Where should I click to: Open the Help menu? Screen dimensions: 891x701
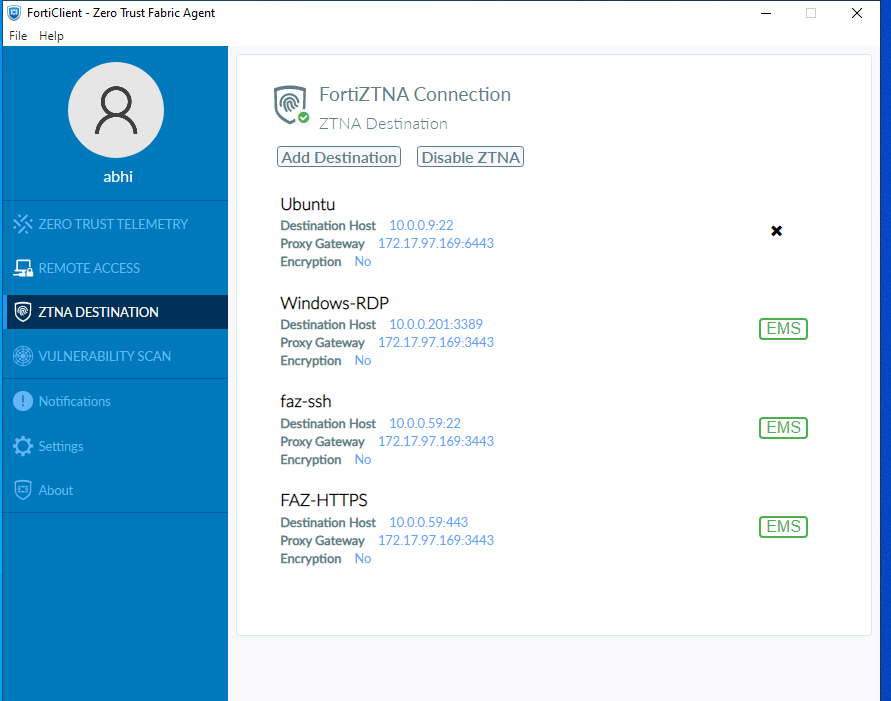point(51,36)
